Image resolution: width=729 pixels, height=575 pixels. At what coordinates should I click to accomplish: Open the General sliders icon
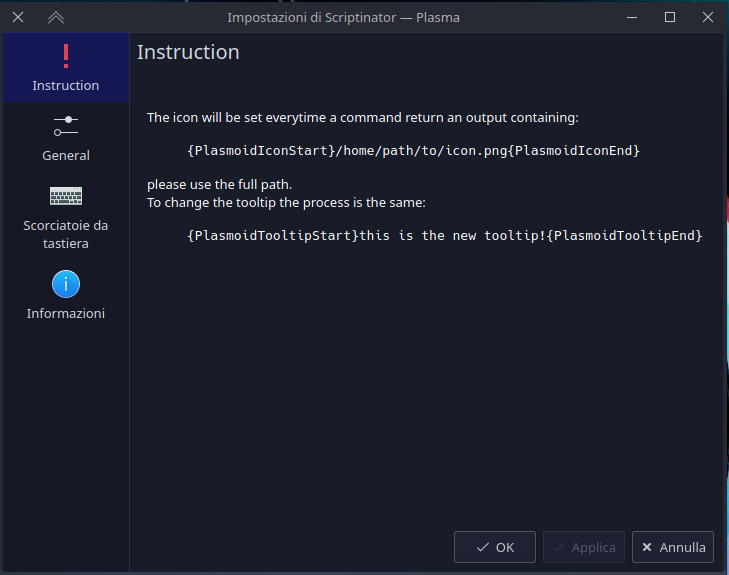click(66, 126)
